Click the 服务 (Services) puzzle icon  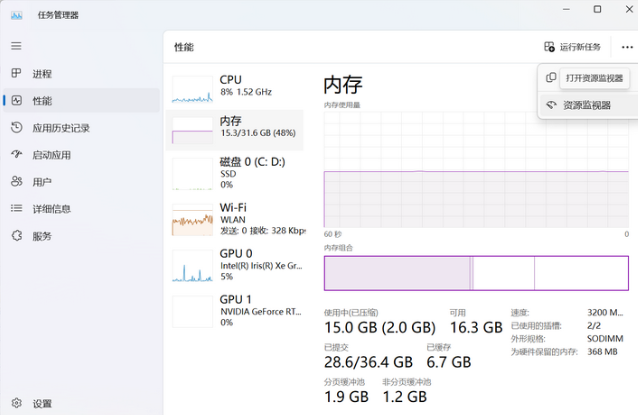[16, 236]
